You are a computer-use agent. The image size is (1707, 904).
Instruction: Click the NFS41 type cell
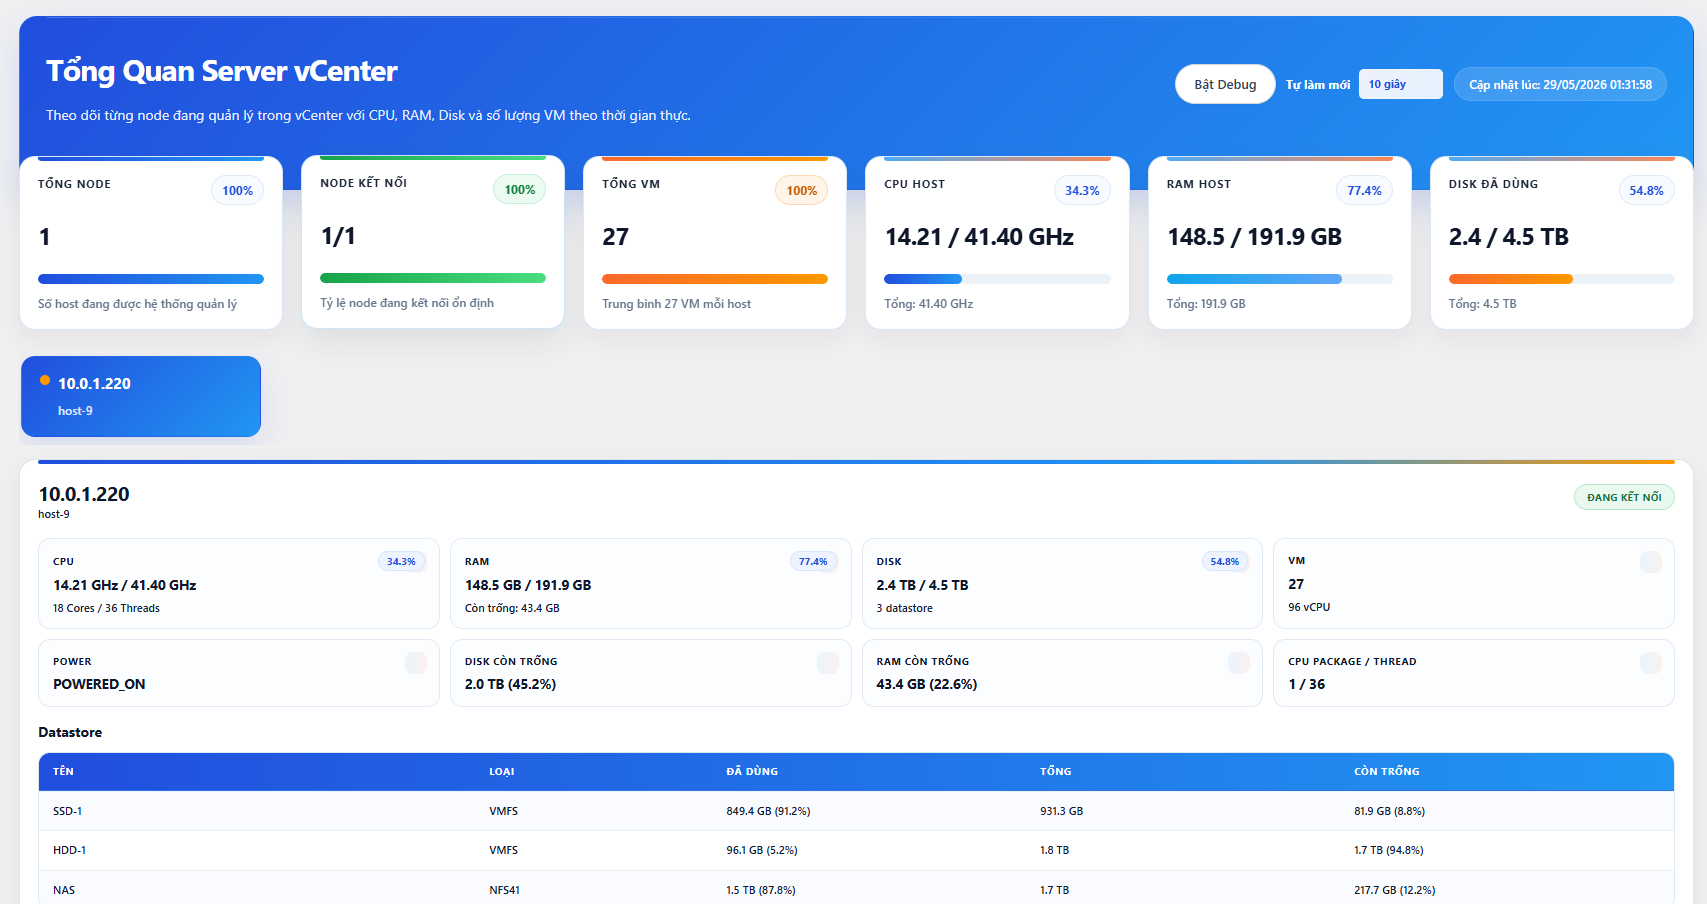tap(505, 890)
